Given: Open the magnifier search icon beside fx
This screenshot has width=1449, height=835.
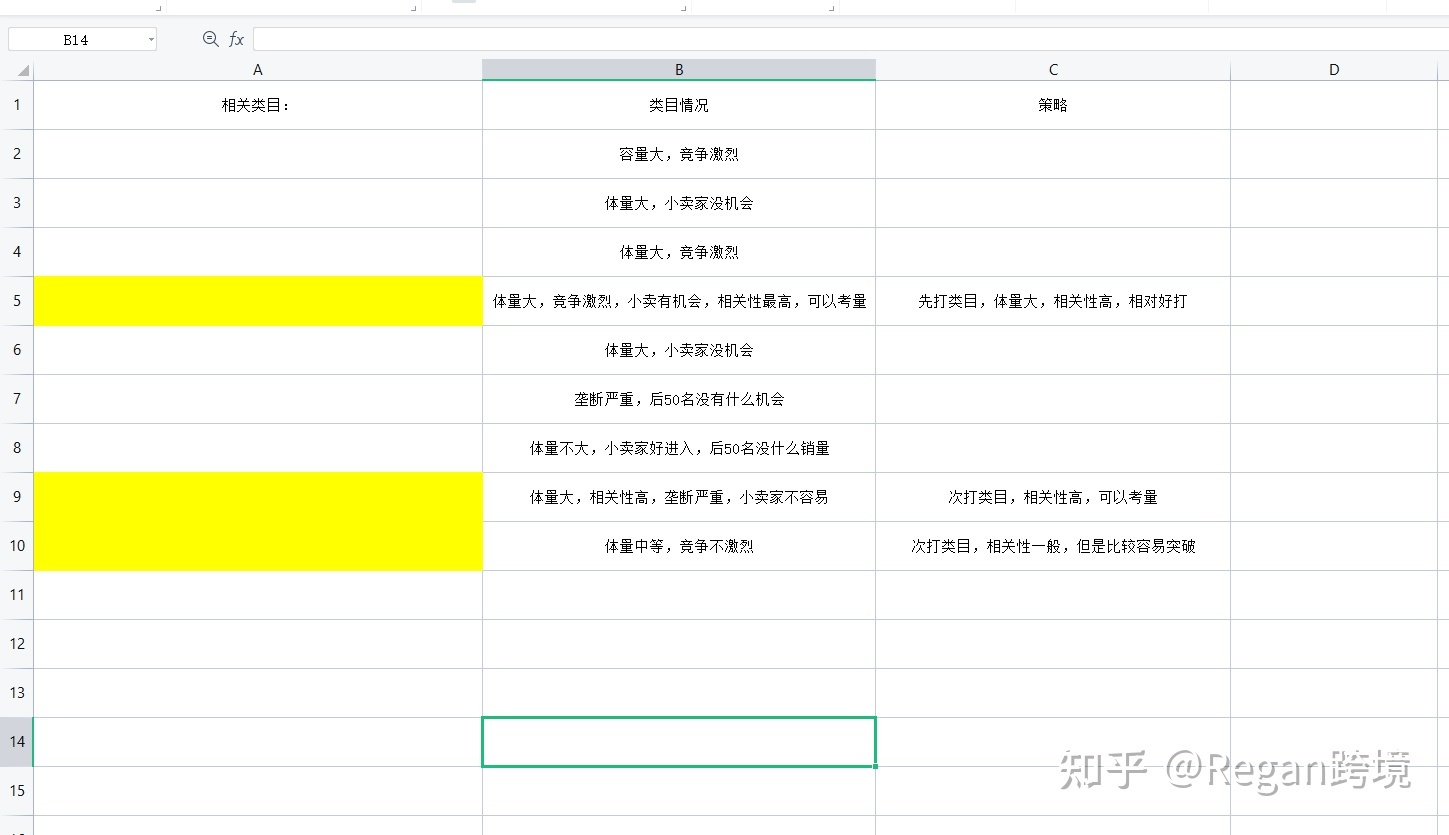Looking at the screenshot, I should click(x=210, y=39).
